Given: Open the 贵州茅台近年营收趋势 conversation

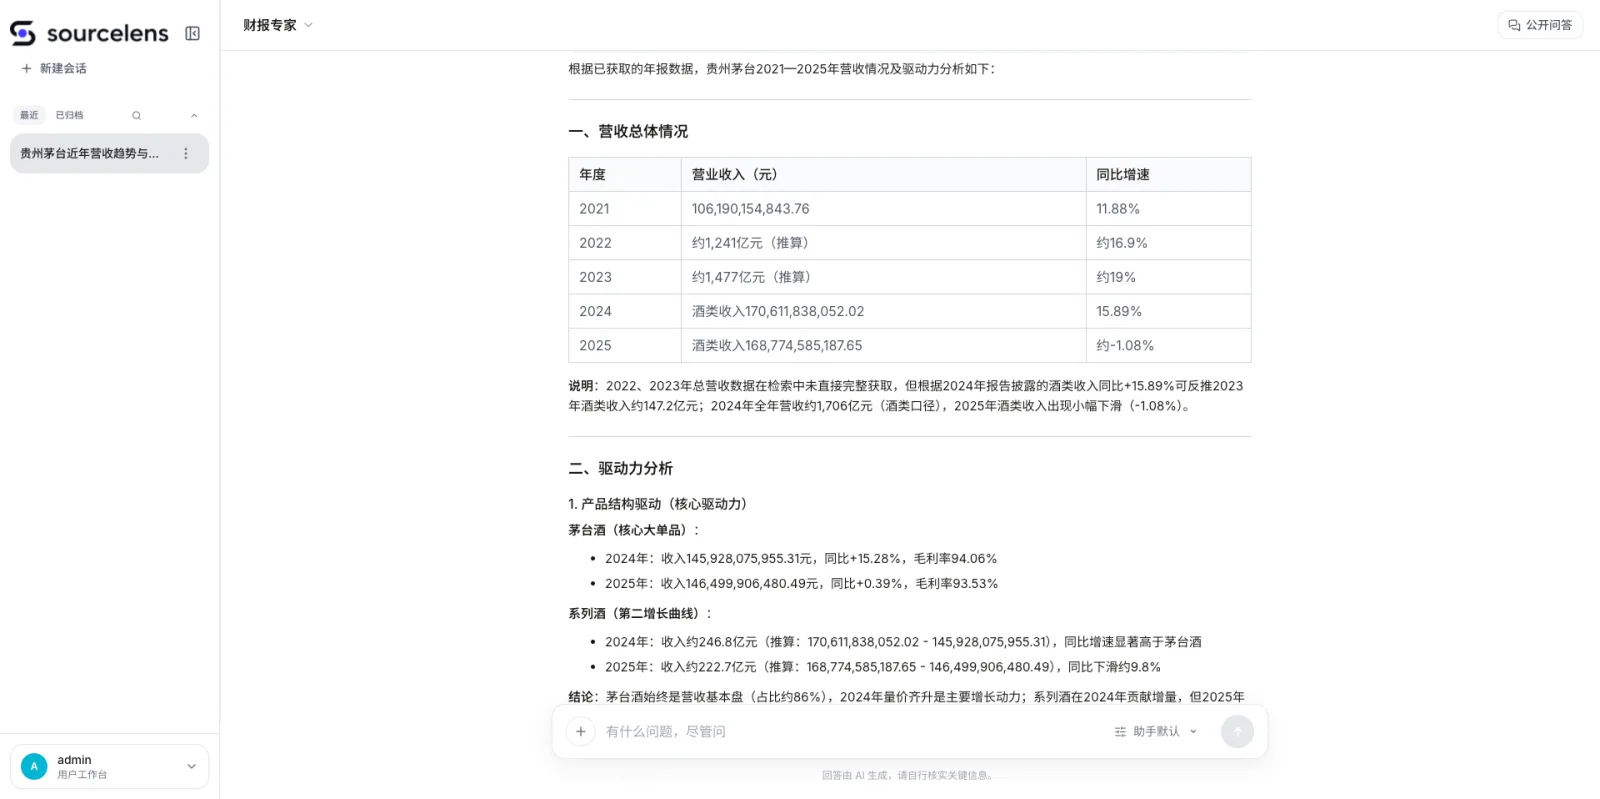Looking at the screenshot, I should pos(90,154).
